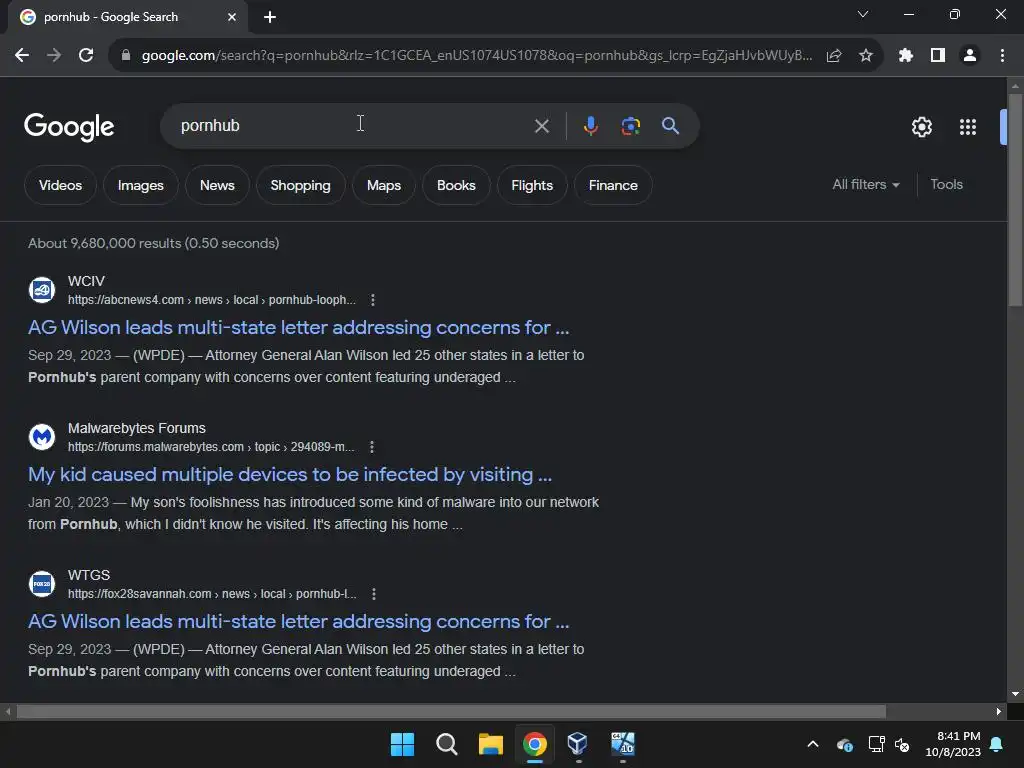Image resolution: width=1024 pixels, height=768 pixels.
Task: Open VirtualBox from the taskbar
Action: coord(577,744)
